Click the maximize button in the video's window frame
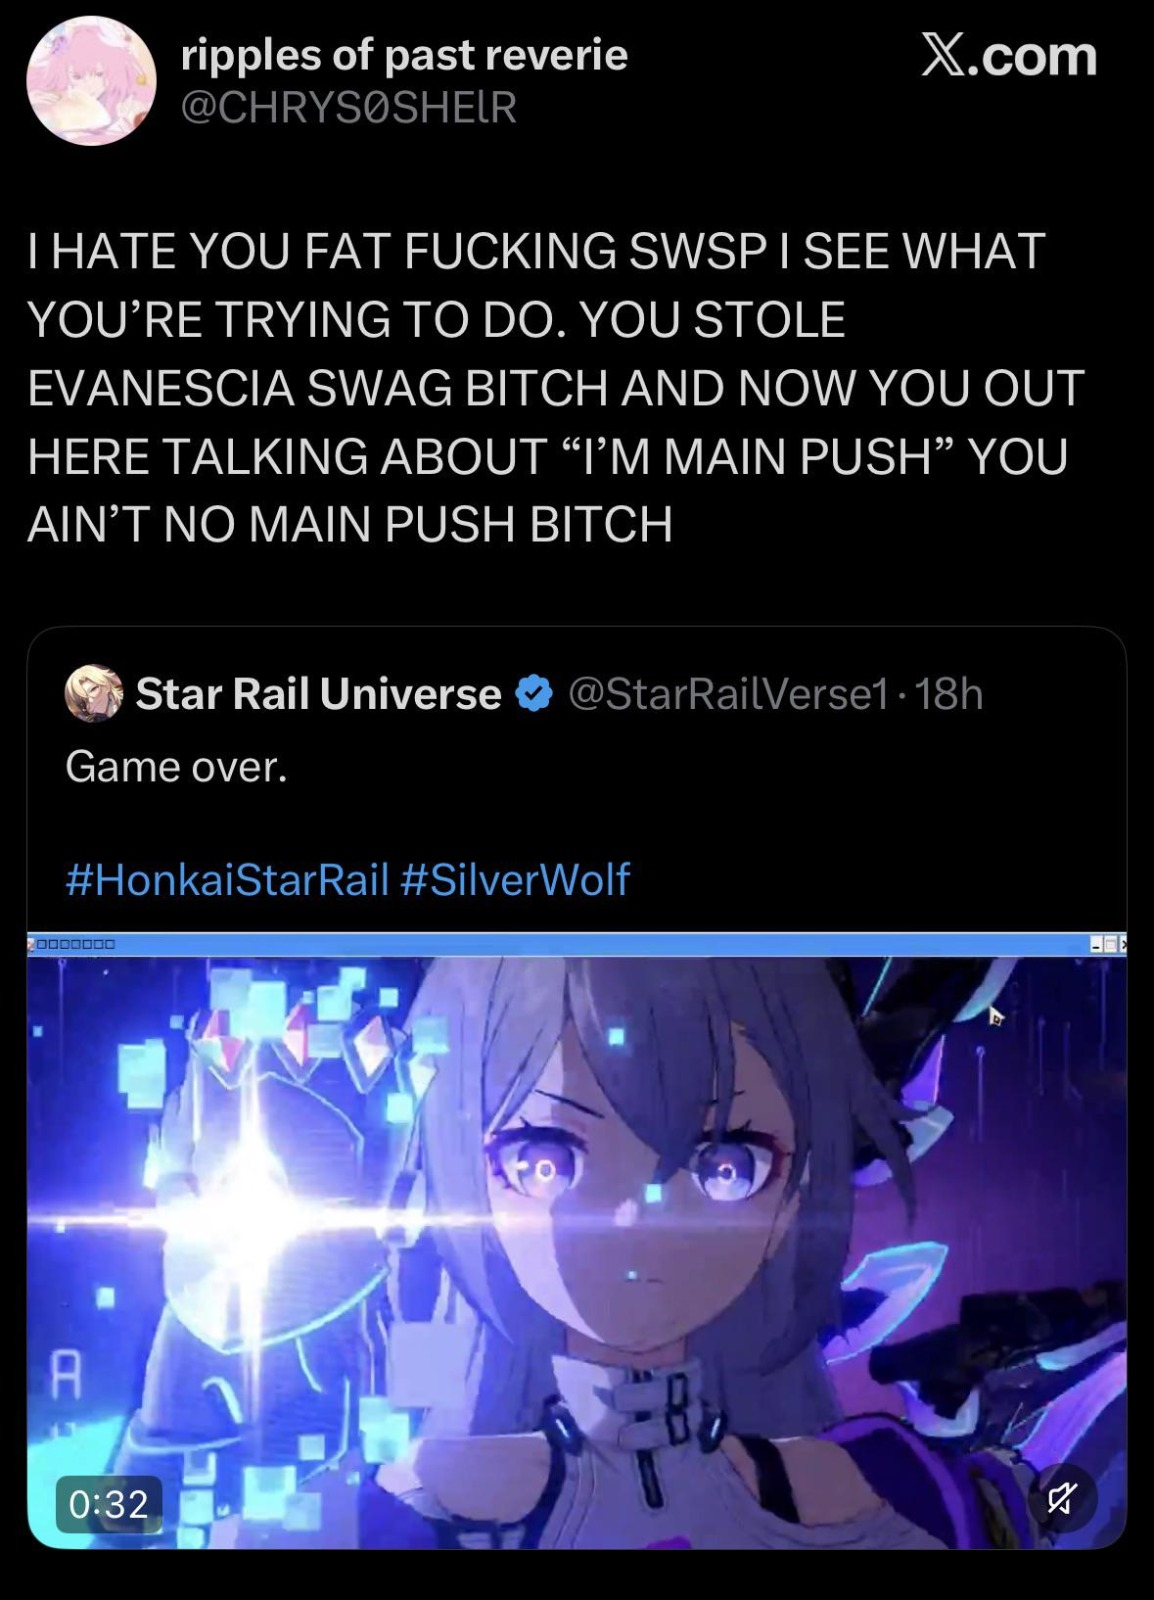The width and height of the screenshot is (1154, 1600). pos(1110,944)
